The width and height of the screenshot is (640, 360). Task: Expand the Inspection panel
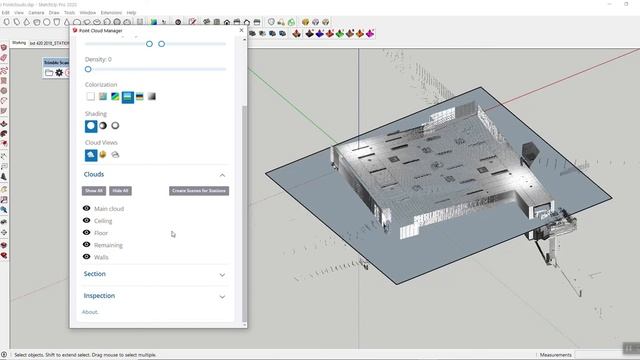click(222, 297)
